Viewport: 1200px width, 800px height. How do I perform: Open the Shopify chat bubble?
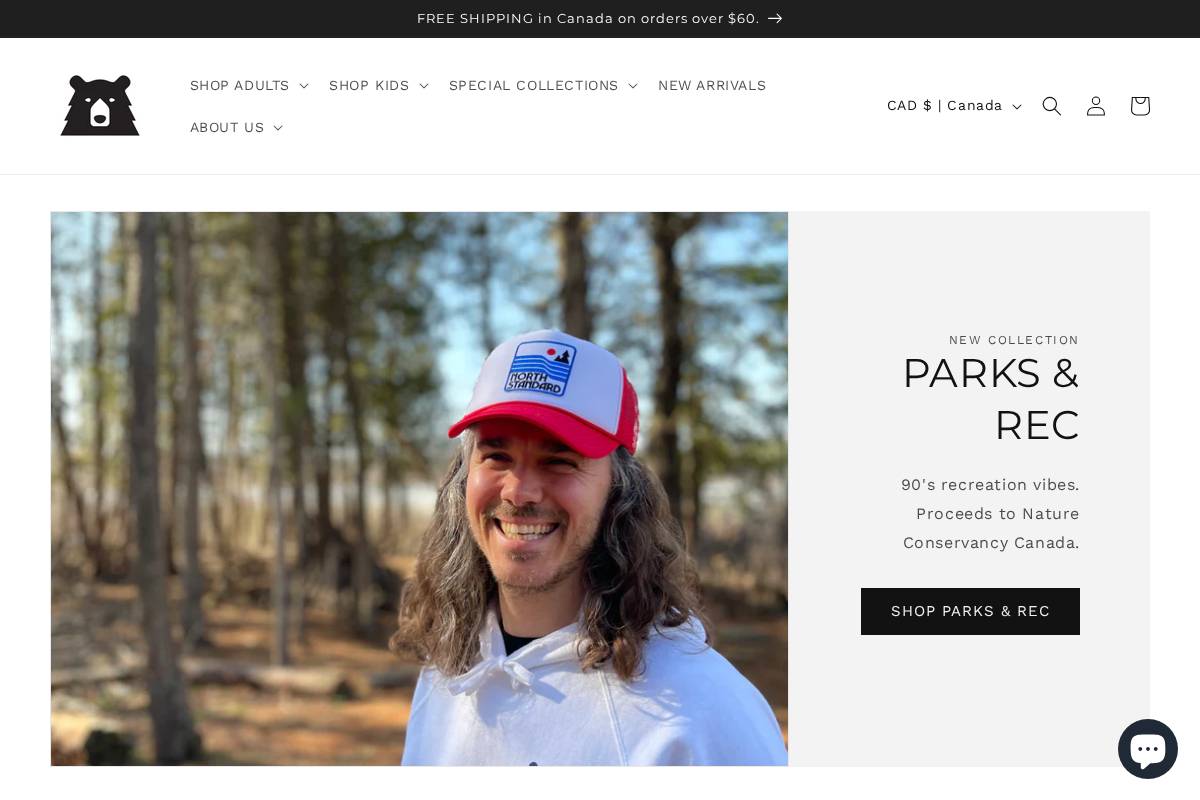pyautogui.click(x=1147, y=750)
